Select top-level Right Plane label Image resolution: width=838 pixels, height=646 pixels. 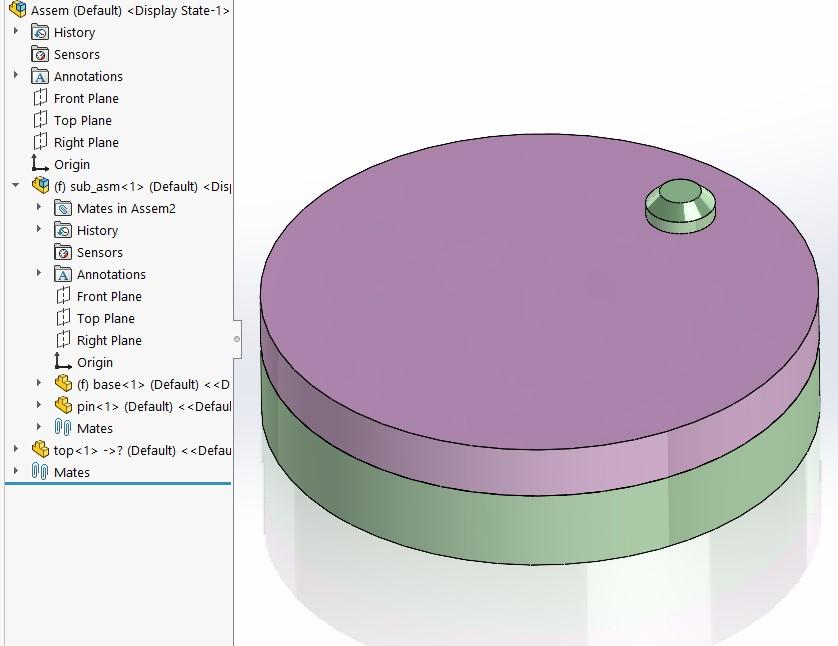point(86,143)
